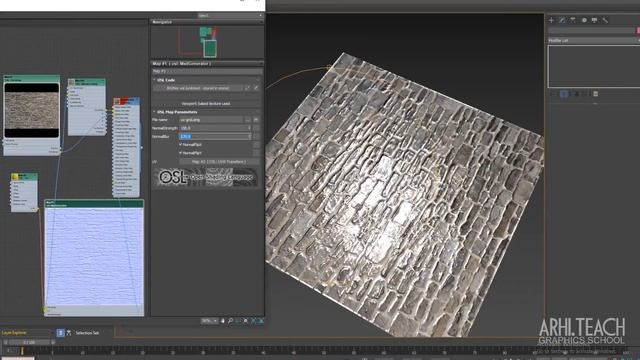Click the Zoom Extents Selected icon

[x=253, y=321]
